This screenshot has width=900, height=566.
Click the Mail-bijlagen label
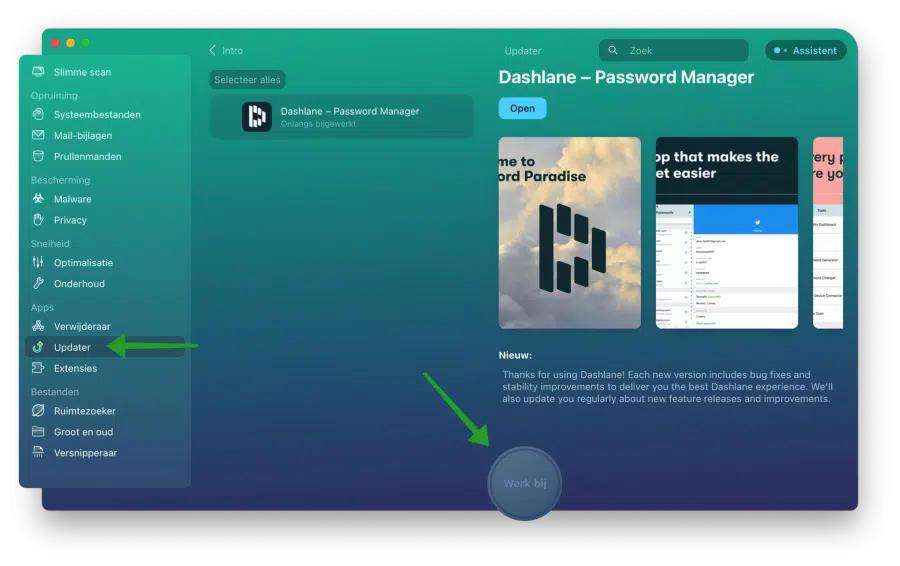tap(83, 135)
